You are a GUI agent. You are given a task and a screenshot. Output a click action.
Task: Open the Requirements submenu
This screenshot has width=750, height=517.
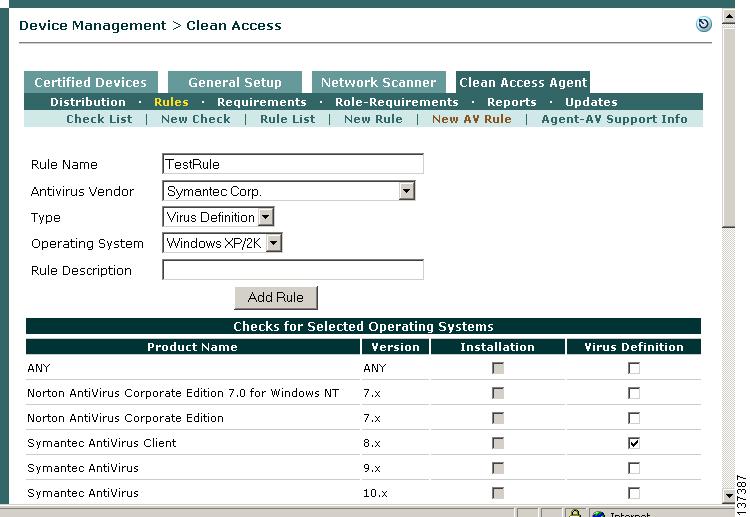coord(261,102)
